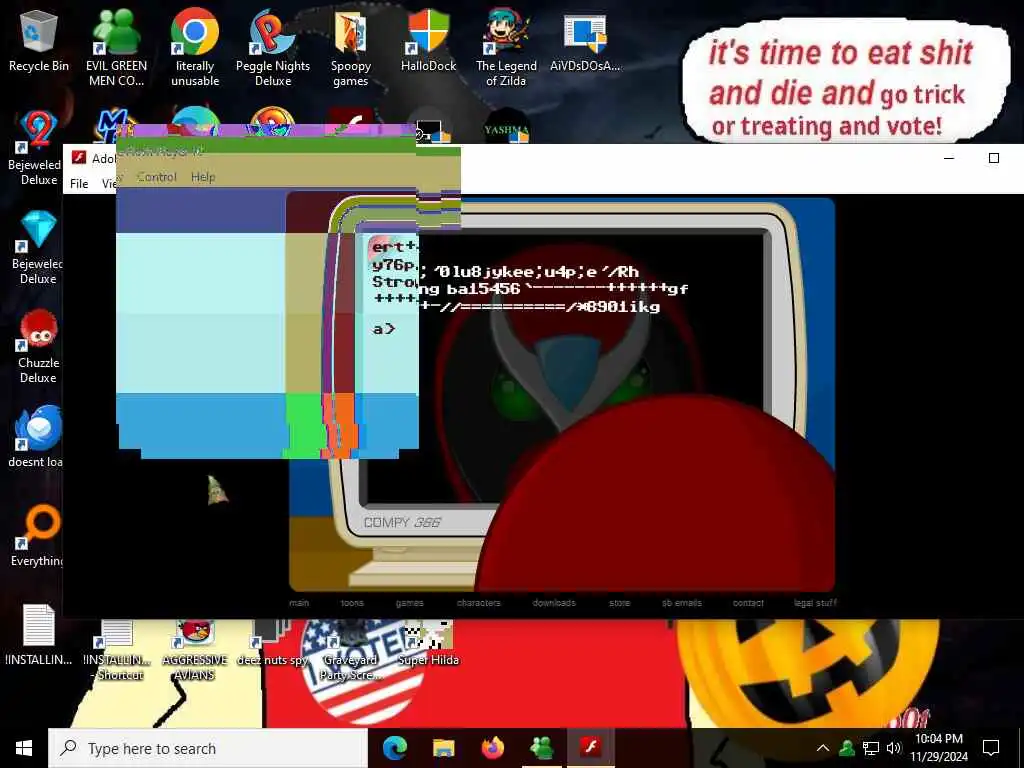1024x768 pixels.
Task: Launch AGGRESSIVE AVIANS shortcut
Action: pos(195,650)
